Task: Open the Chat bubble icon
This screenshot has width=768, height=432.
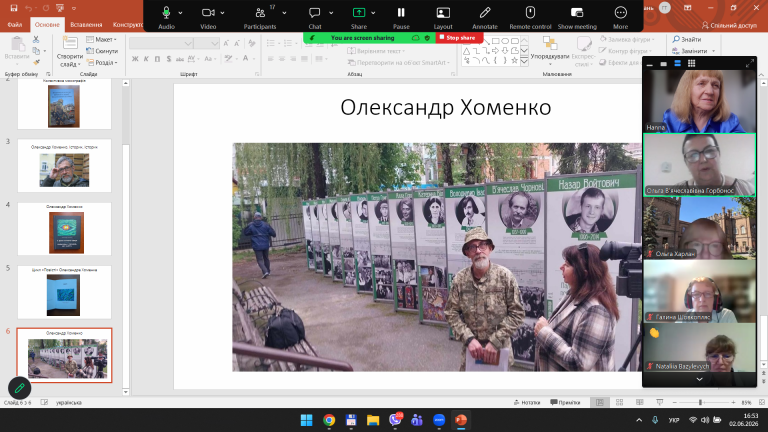Action: [x=314, y=13]
